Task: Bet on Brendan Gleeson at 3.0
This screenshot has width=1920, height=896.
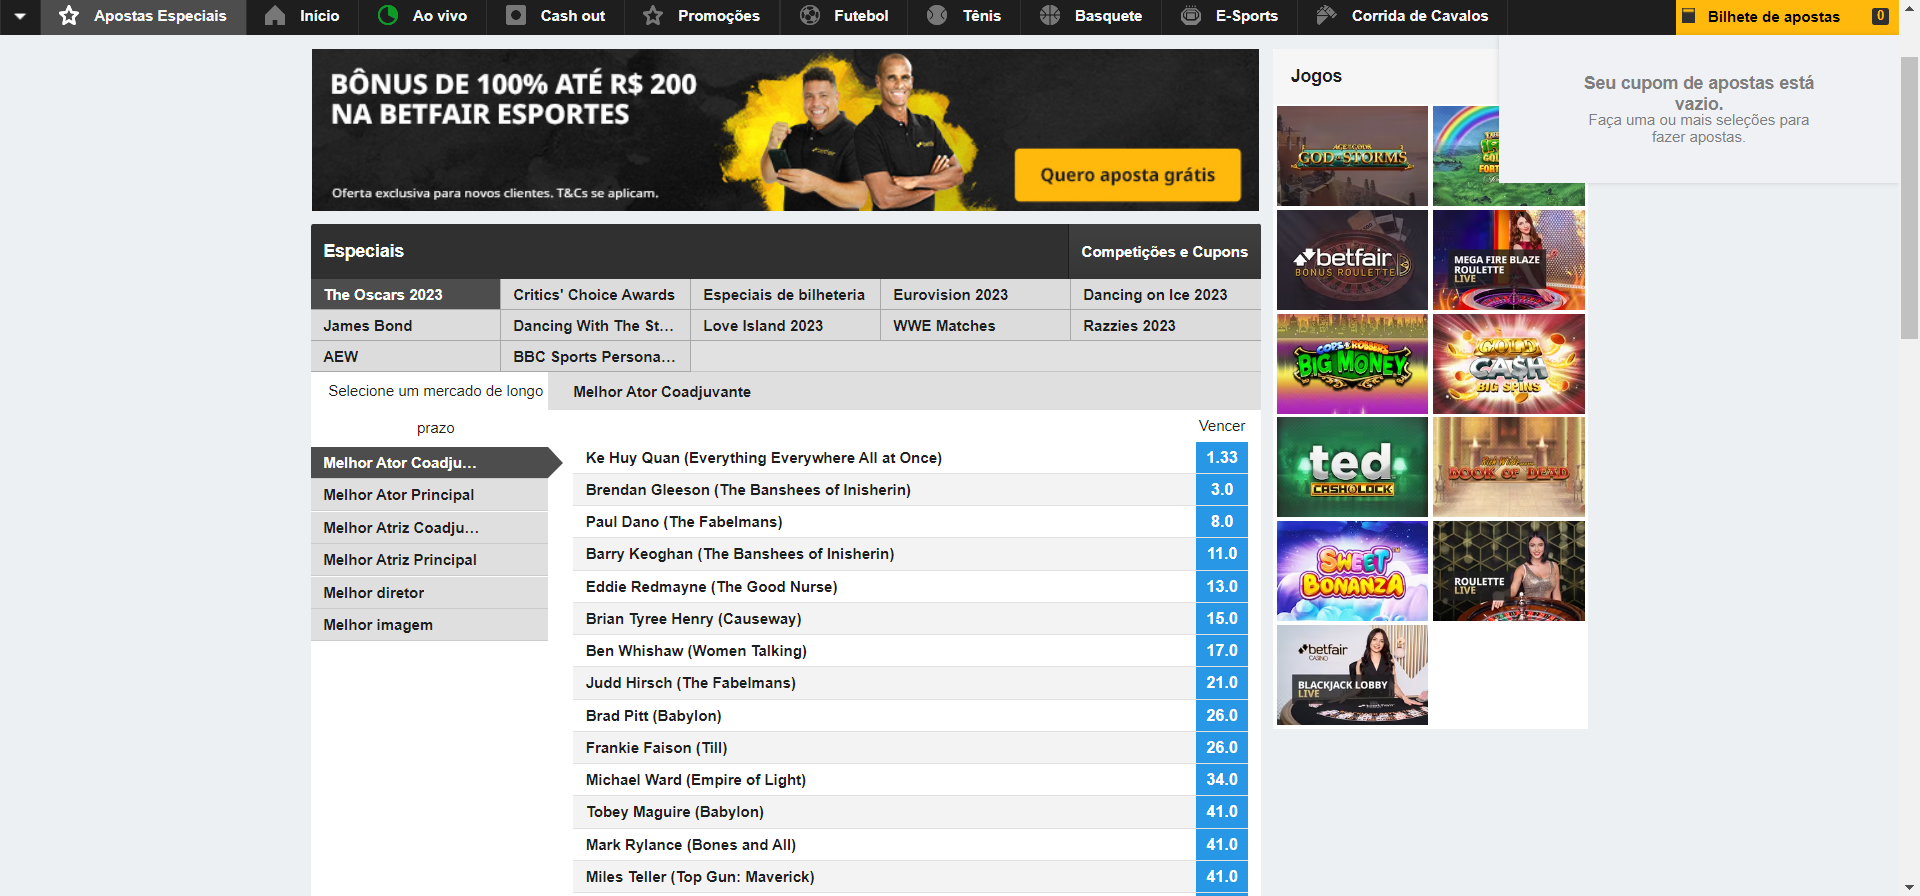Action: 1222,490
